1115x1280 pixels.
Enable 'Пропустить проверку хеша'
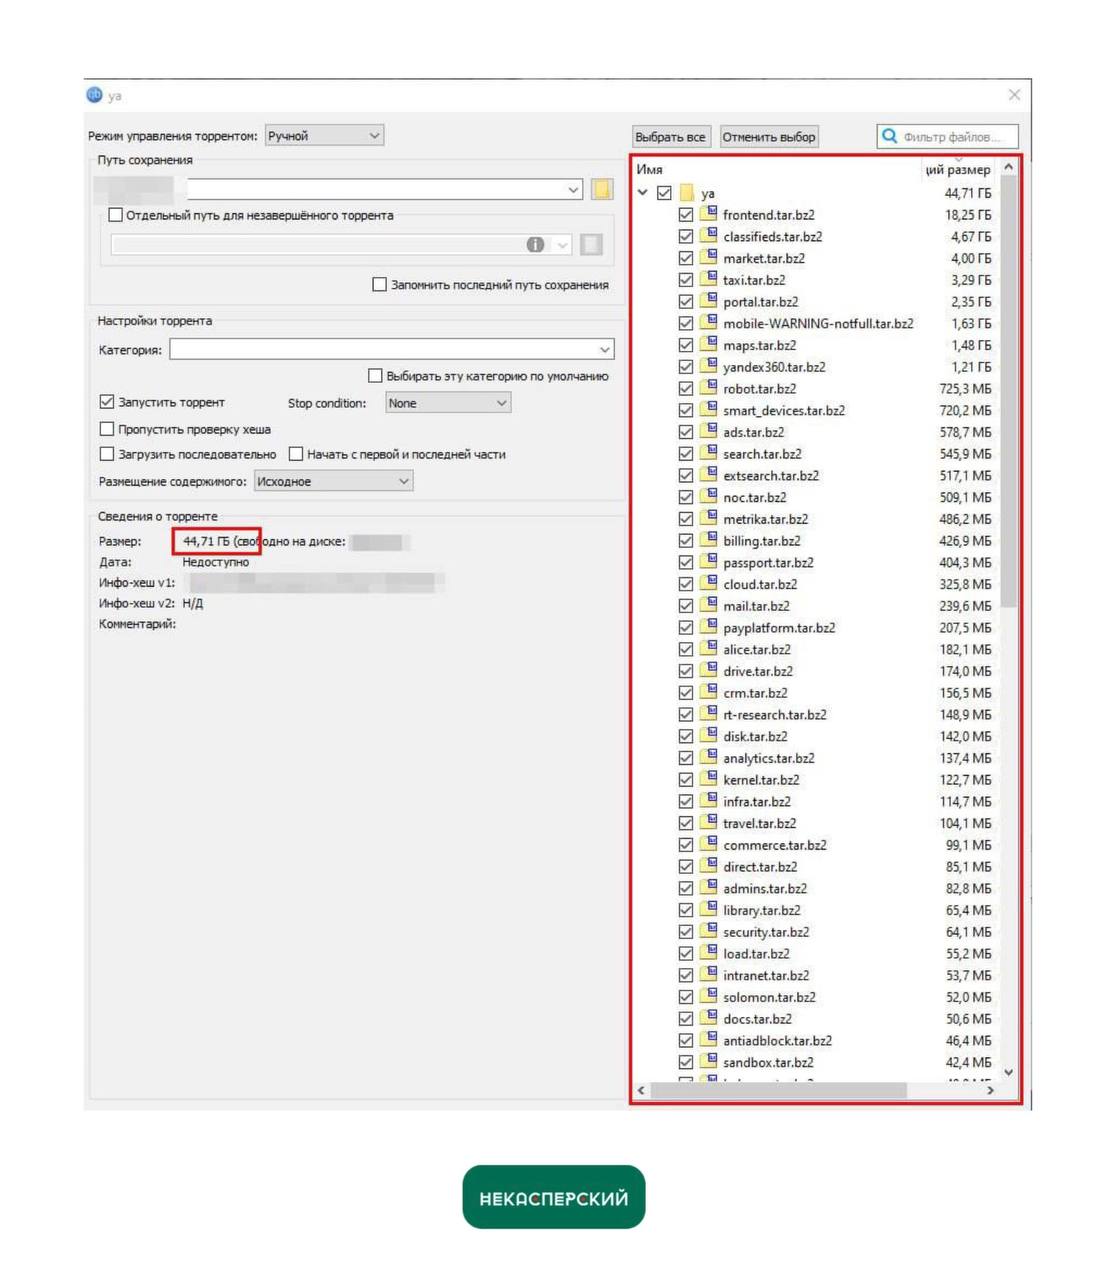tap(107, 429)
